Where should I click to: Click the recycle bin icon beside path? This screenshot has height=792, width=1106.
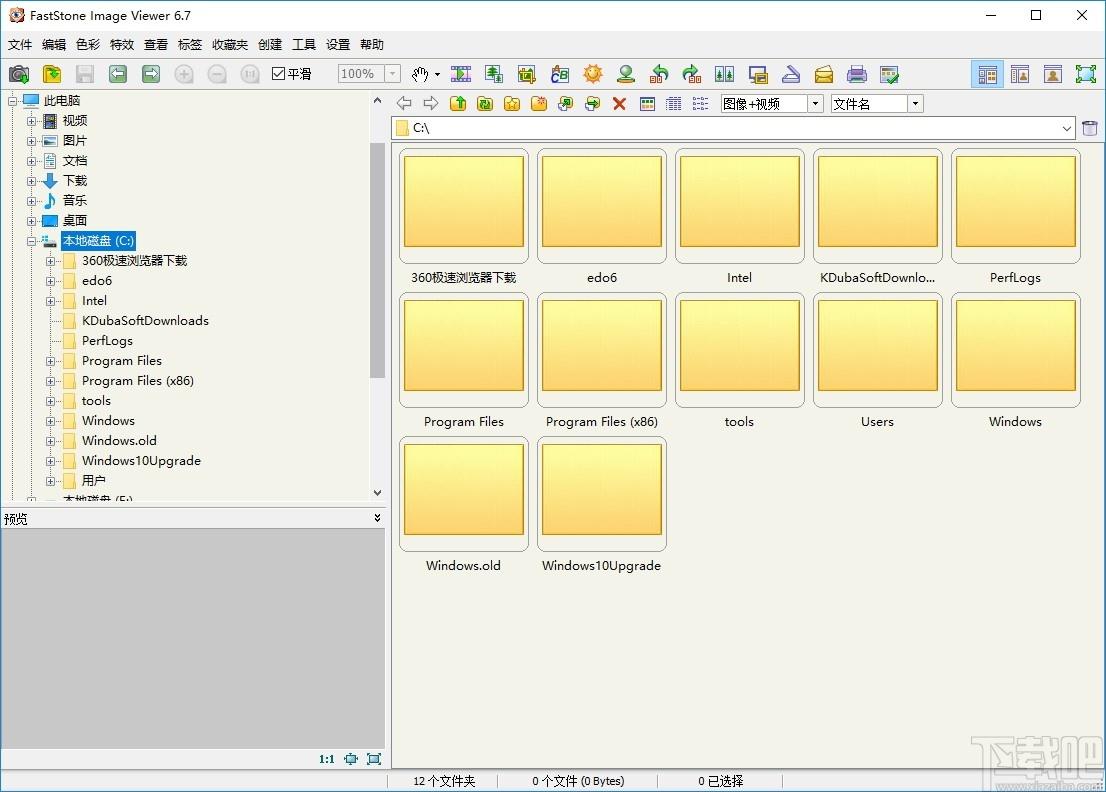tap(1090, 128)
